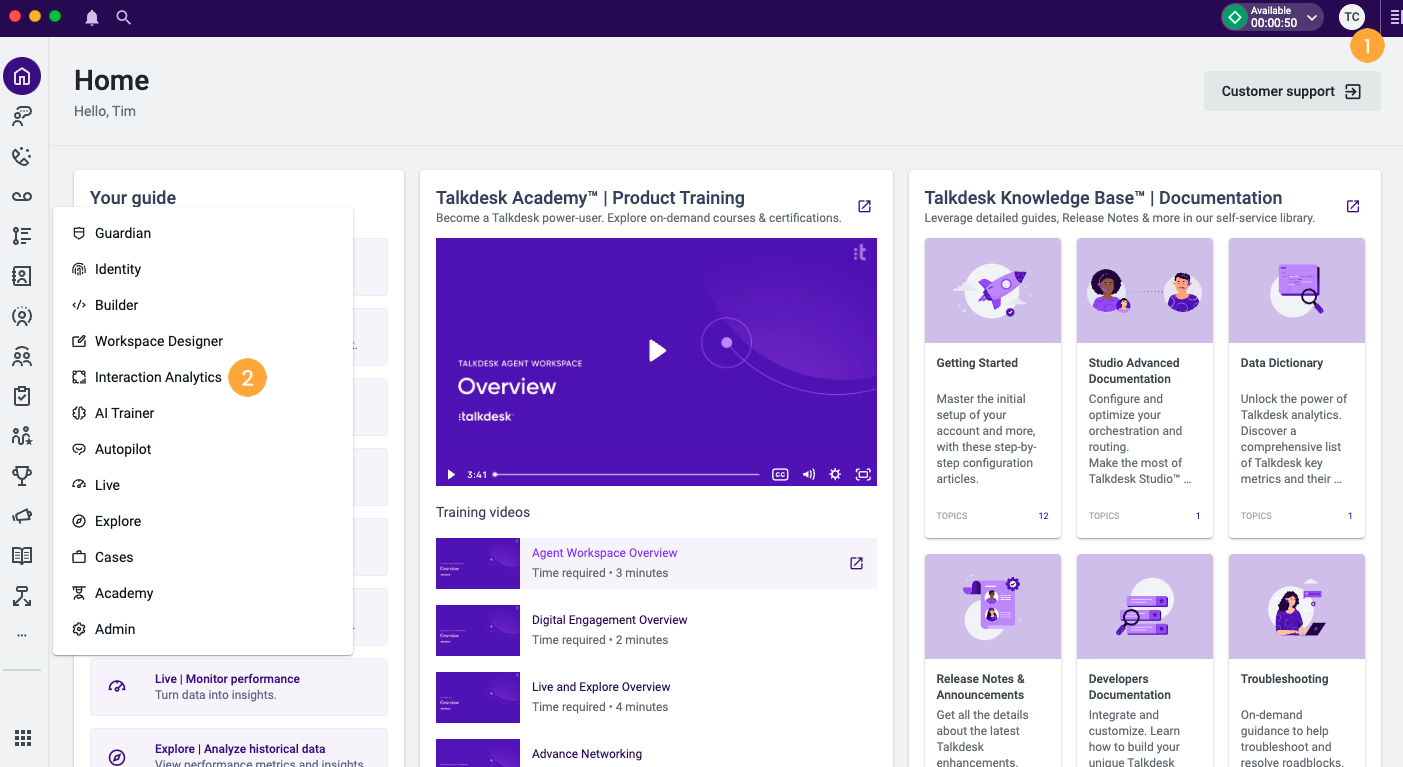The image size is (1403, 767).
Task: Select Academy from the apps menu
Action: click(203, 593)
